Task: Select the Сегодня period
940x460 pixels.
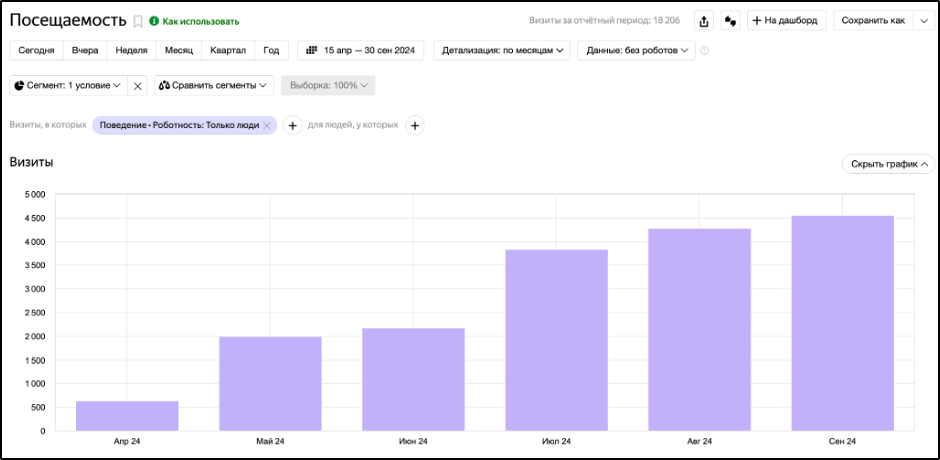Action: point(36,50)
